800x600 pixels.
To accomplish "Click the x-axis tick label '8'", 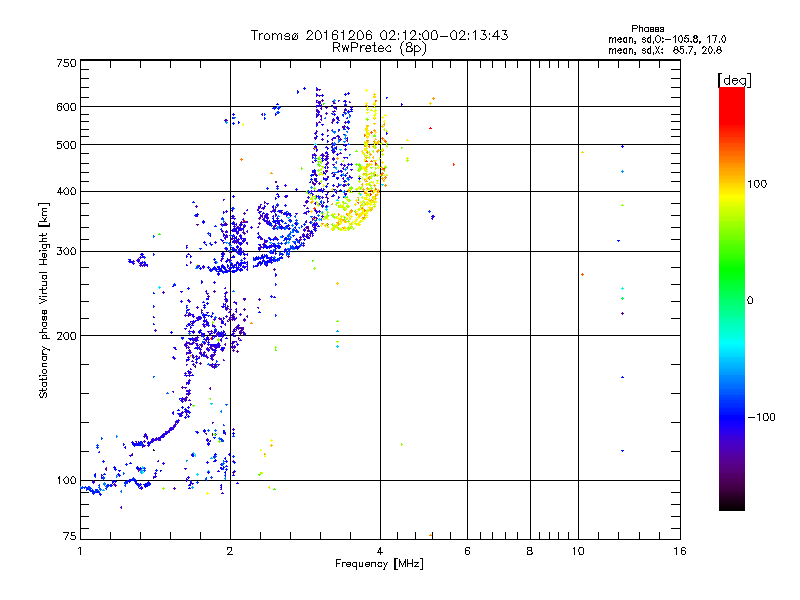I will [530, 551].
